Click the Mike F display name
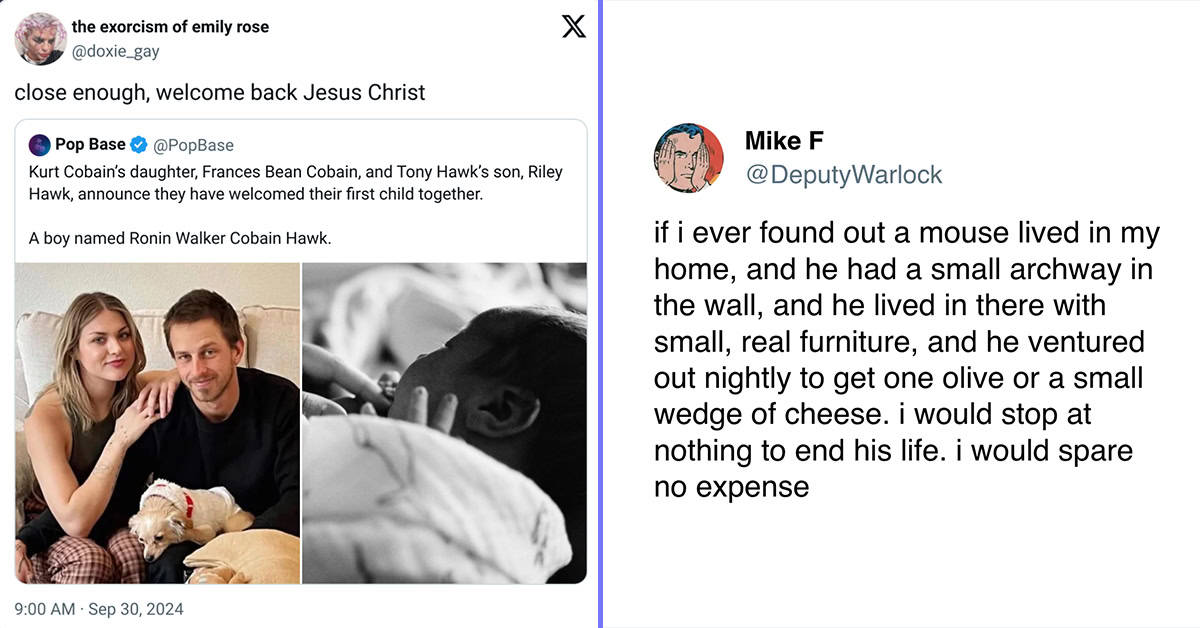This screenshot has width=1200, height=628. click(784, 141)
